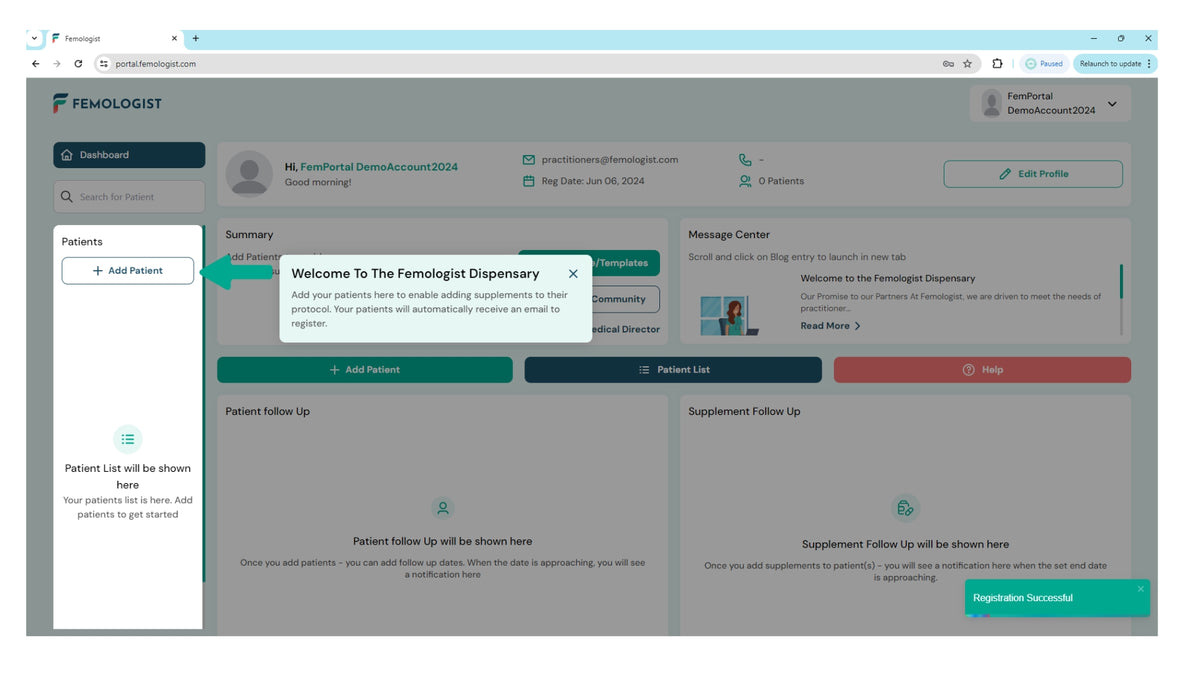Image resolution: width=1200 pixels, height=675 pixels.
Task: Dismiss the Registration Successful notification
Action: tap(1140, 589)
